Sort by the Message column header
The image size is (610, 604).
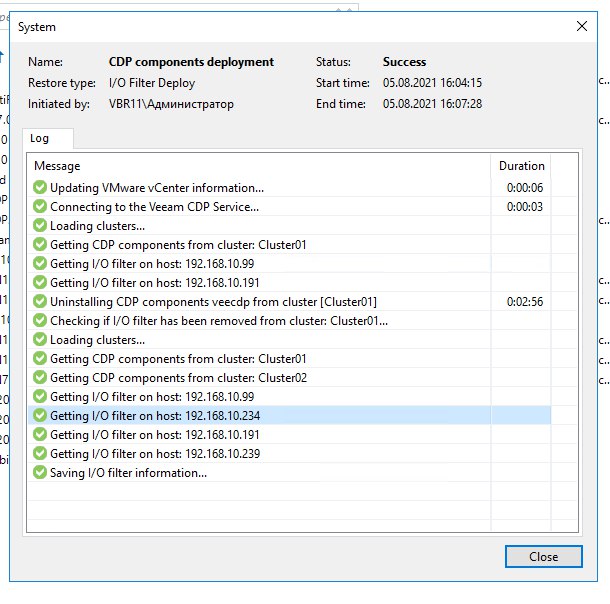point(260,166)
